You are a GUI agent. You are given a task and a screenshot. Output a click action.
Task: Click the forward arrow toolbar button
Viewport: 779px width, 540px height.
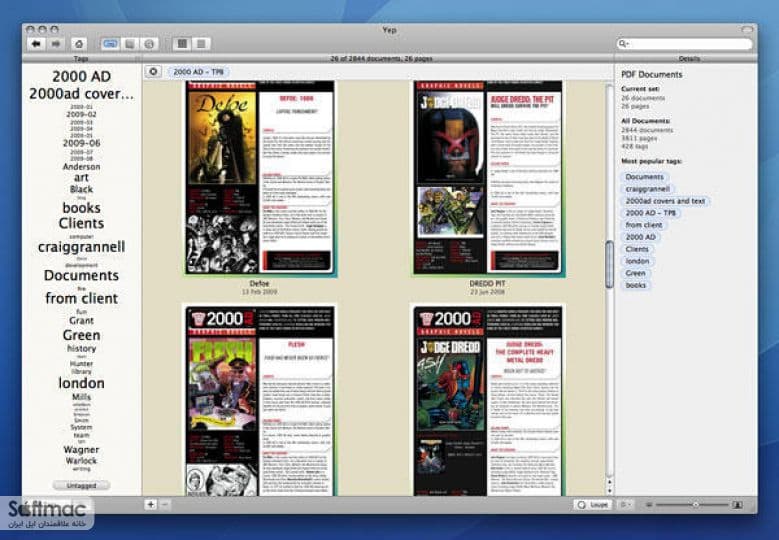click(56, 44)
